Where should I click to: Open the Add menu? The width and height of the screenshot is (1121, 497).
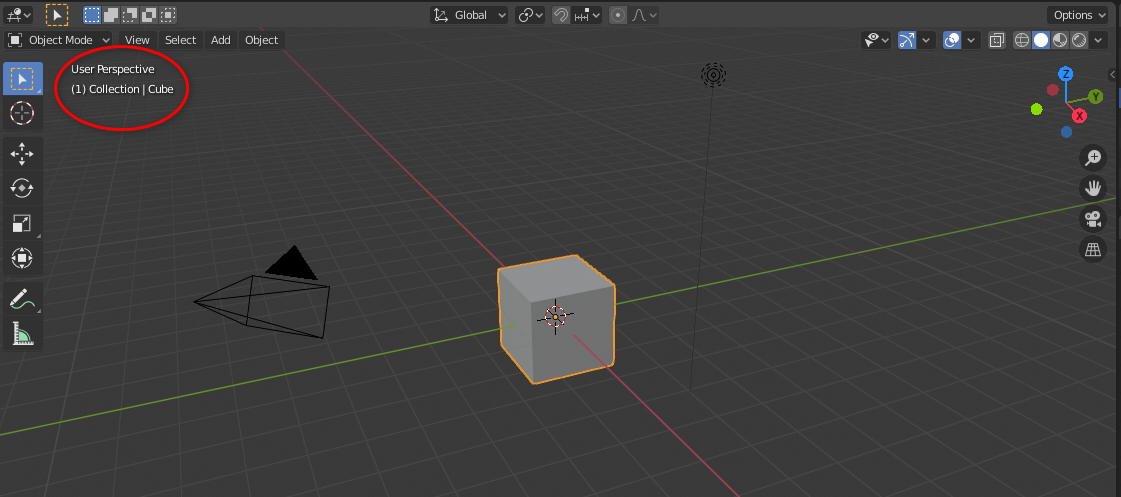click(x=221, y=40)
